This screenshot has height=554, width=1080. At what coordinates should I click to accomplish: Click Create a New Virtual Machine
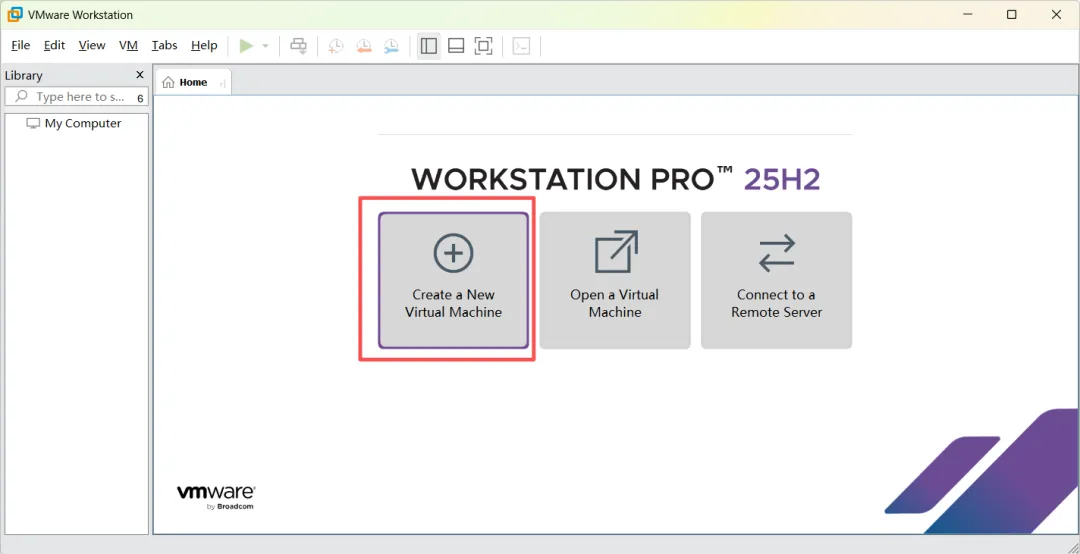pyautogui.click(x=453, y=280)
